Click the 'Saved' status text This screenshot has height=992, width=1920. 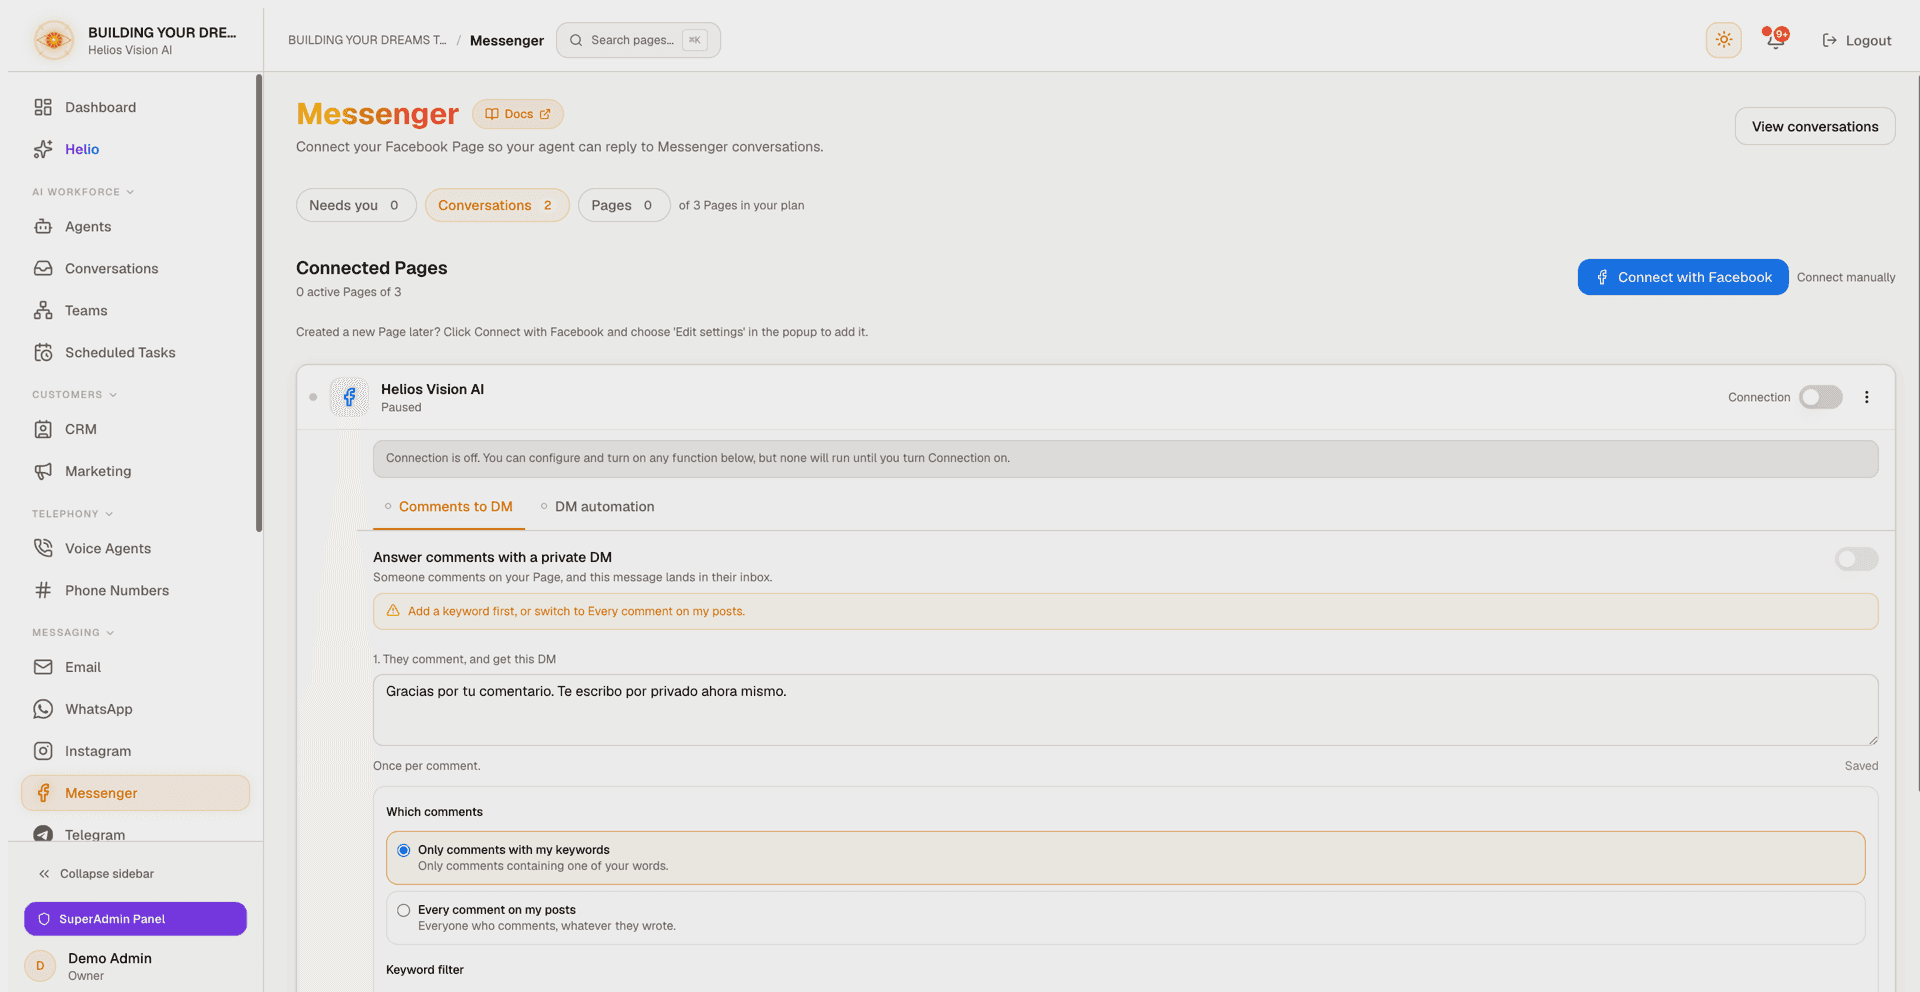[1862, 766]
